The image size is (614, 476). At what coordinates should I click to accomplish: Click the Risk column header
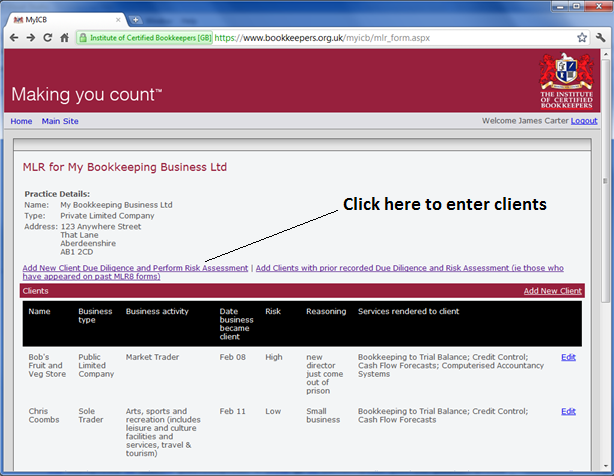[x=273, y=311]
